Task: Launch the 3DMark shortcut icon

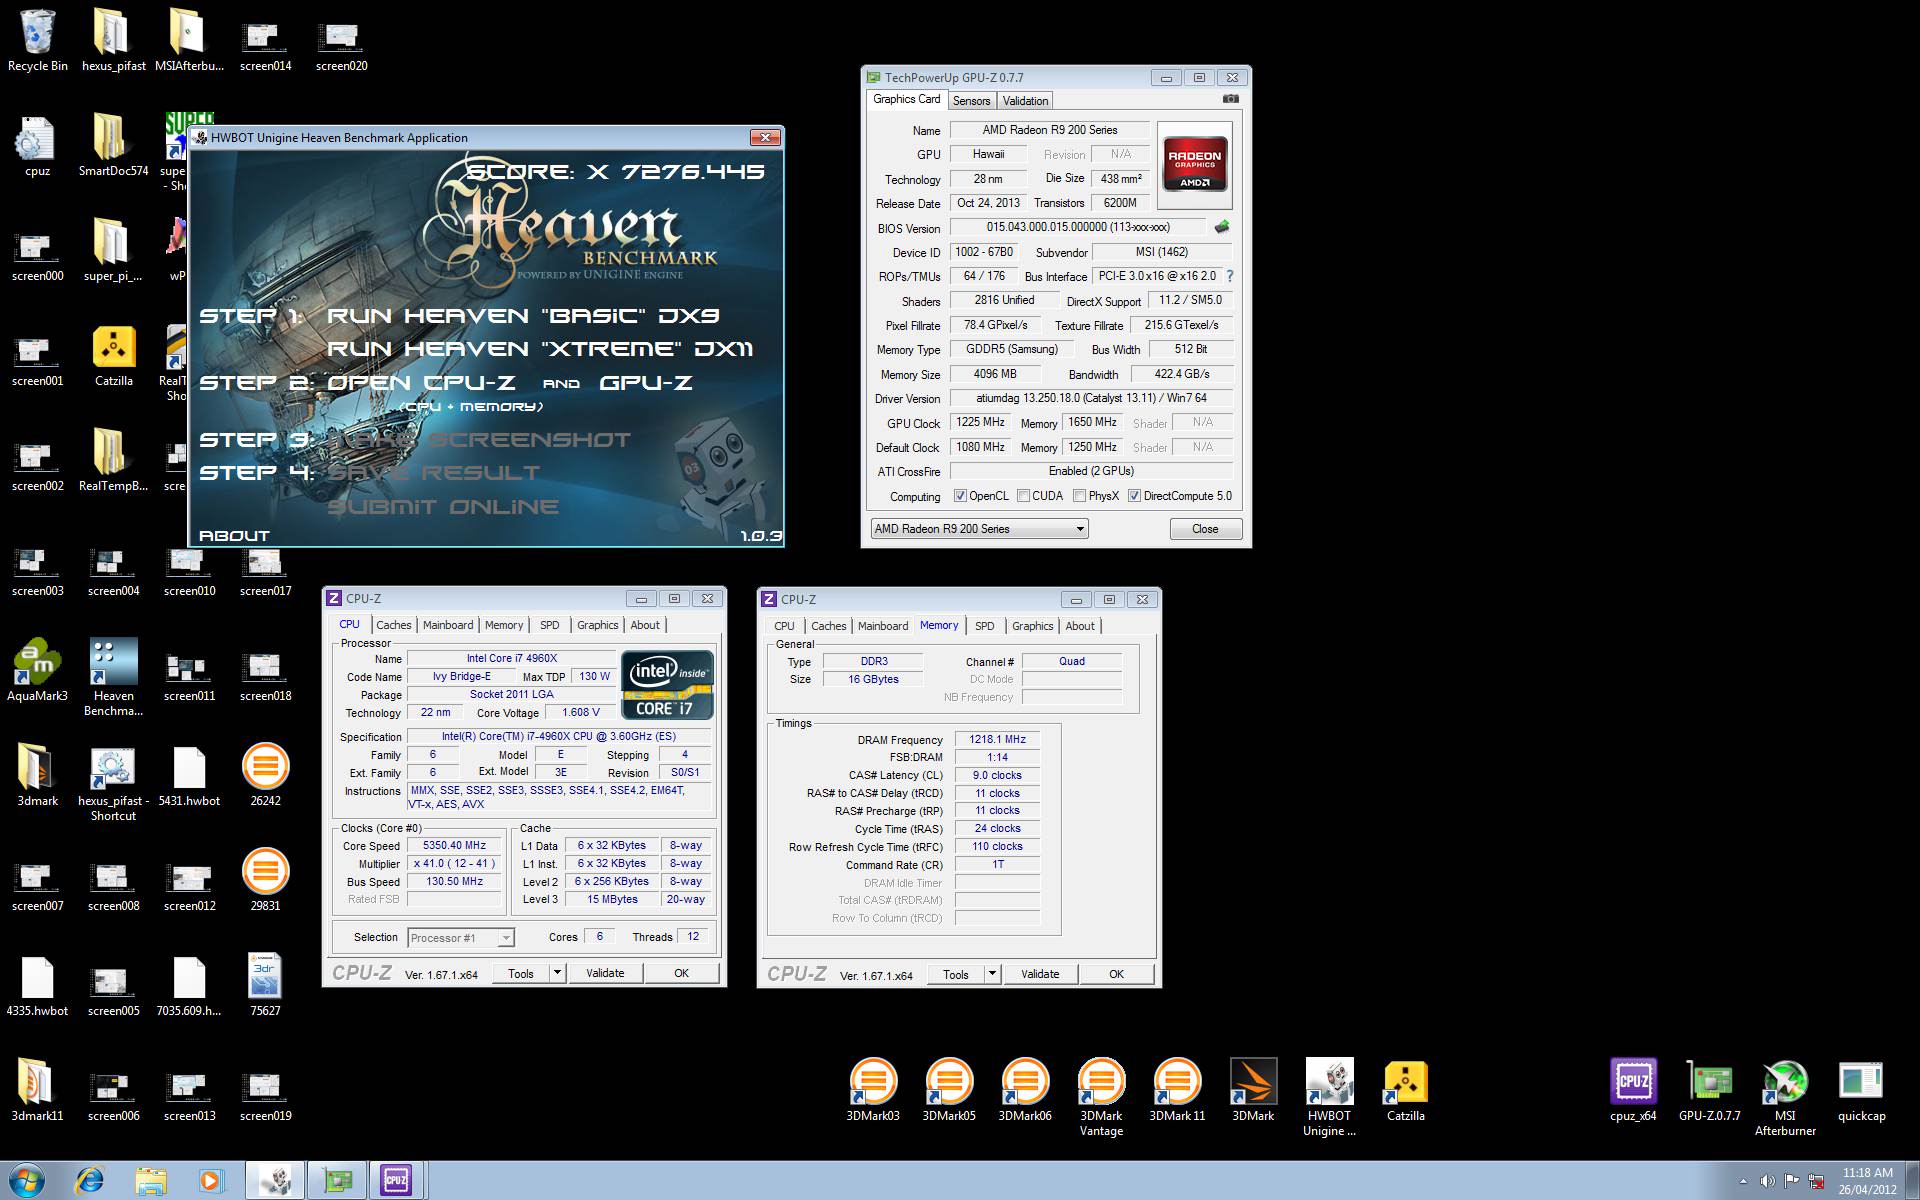Action: 1253,1090
